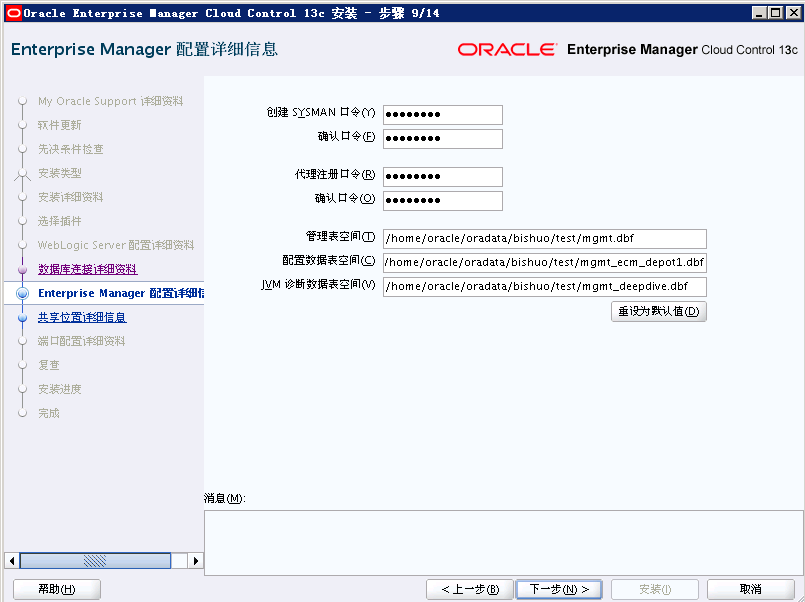Focus the 创建 SYSMAN 口令 password field

pyautogui.click(x=443, y=114)
